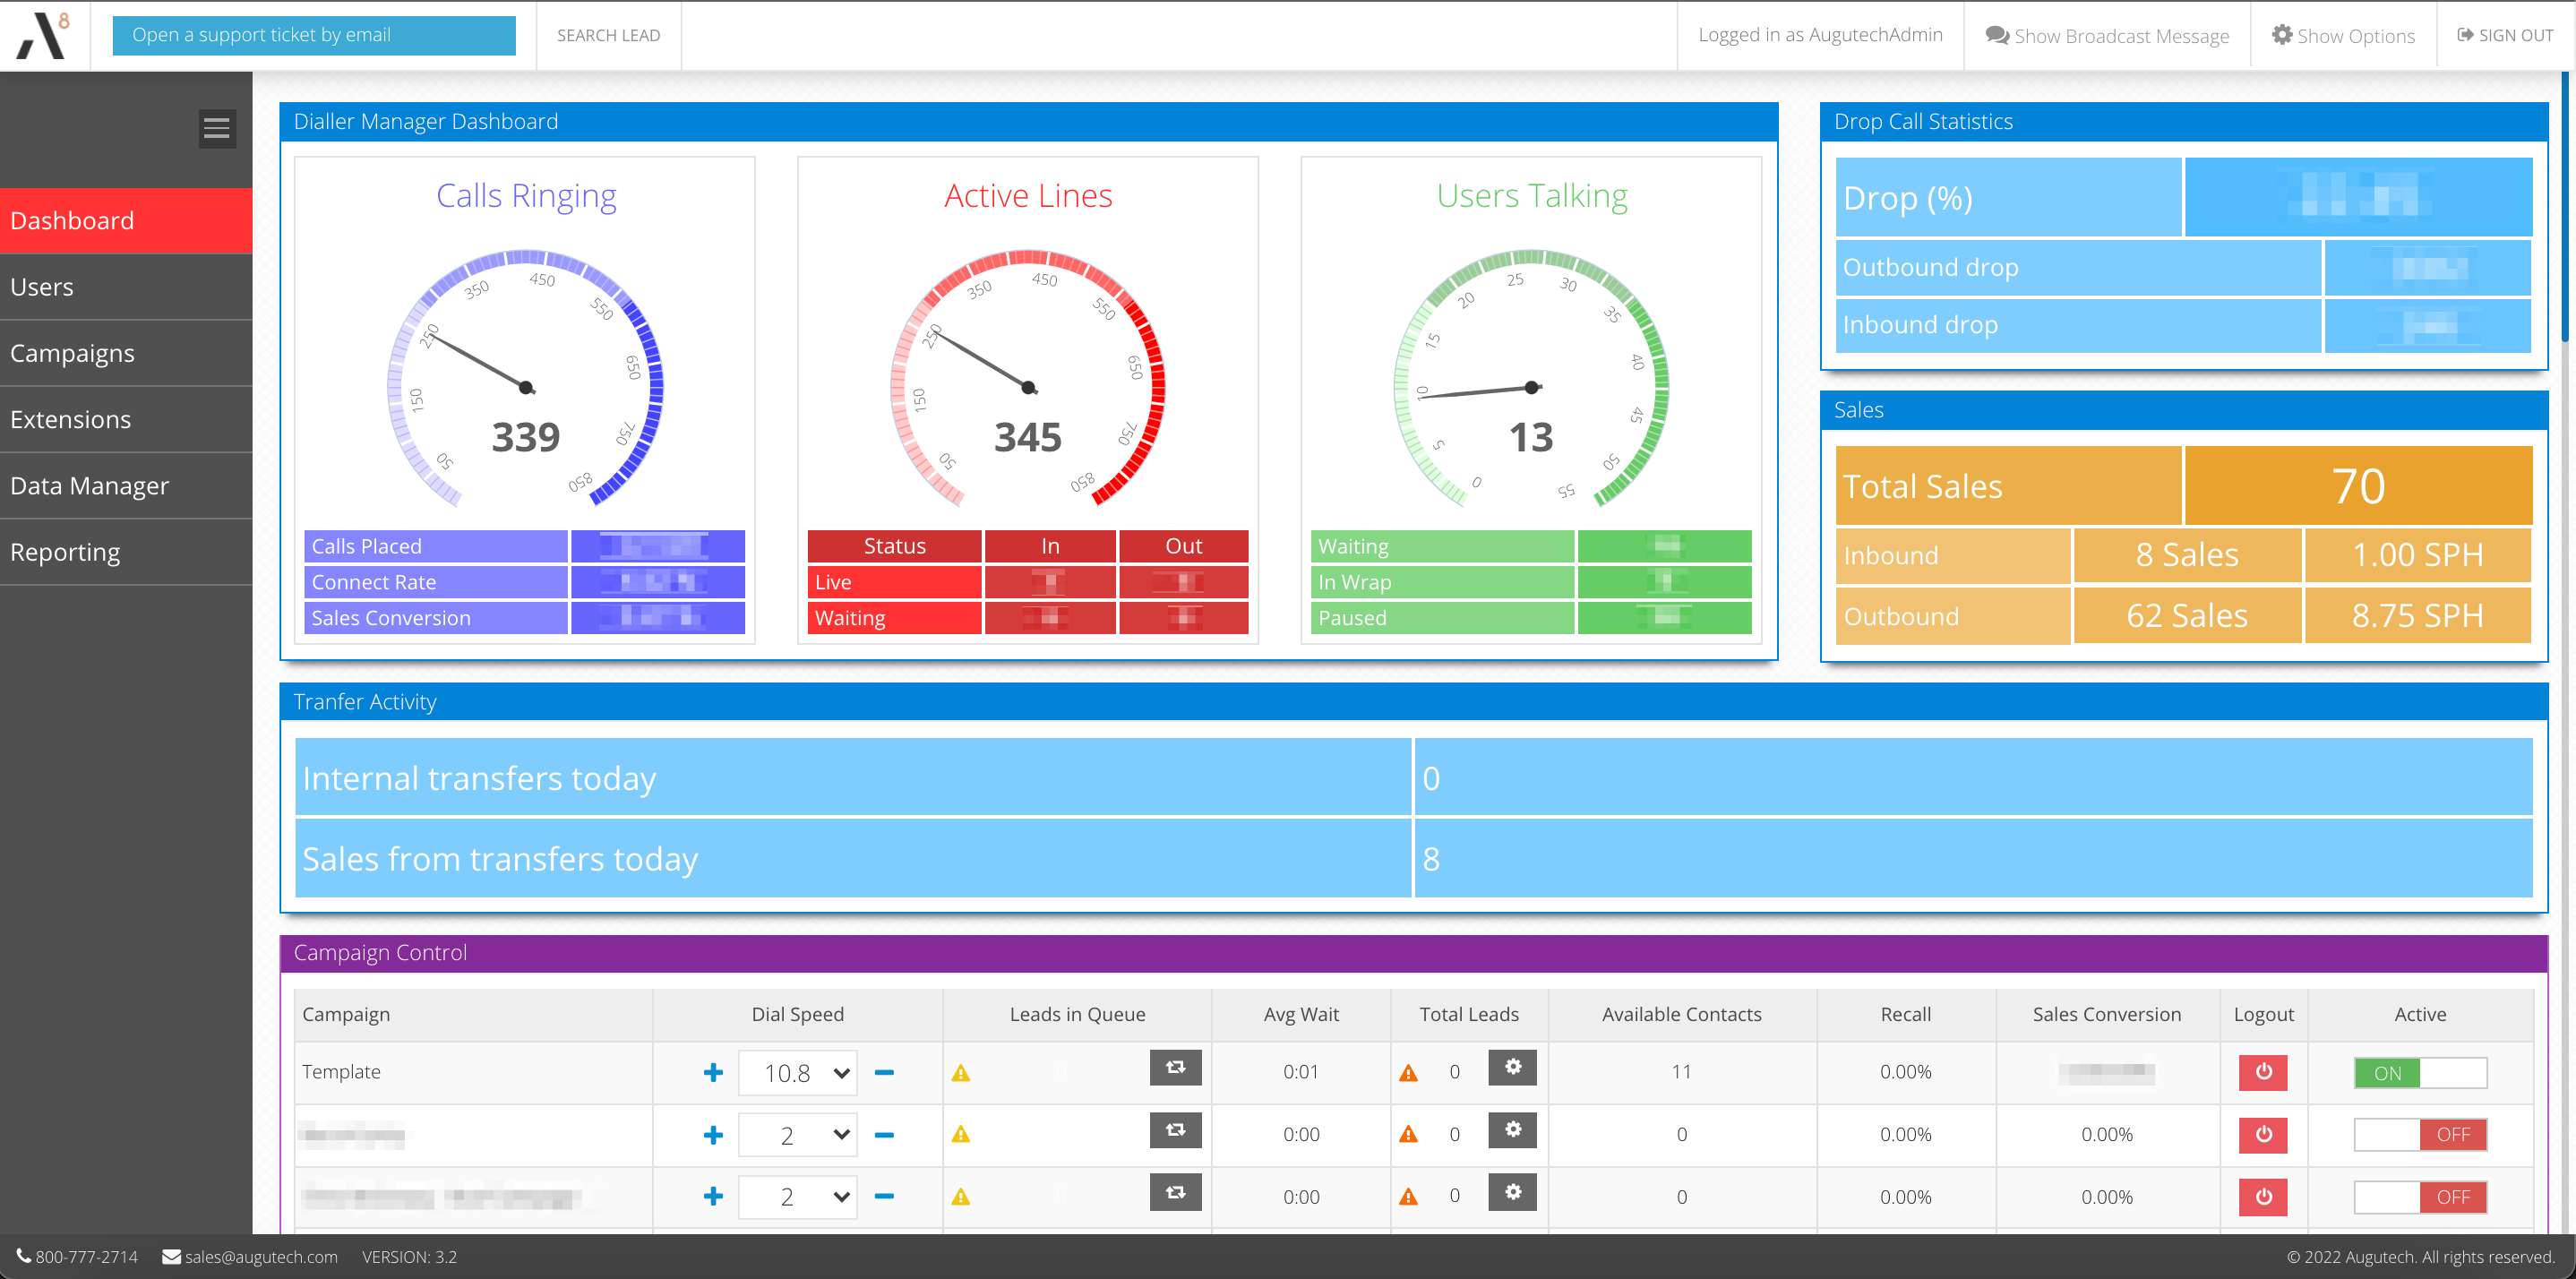The height and width of the screenshot is (1279, 2576).
Task: Expand the Dial Speed dropdown on the second campaign
Action: 797,1134
